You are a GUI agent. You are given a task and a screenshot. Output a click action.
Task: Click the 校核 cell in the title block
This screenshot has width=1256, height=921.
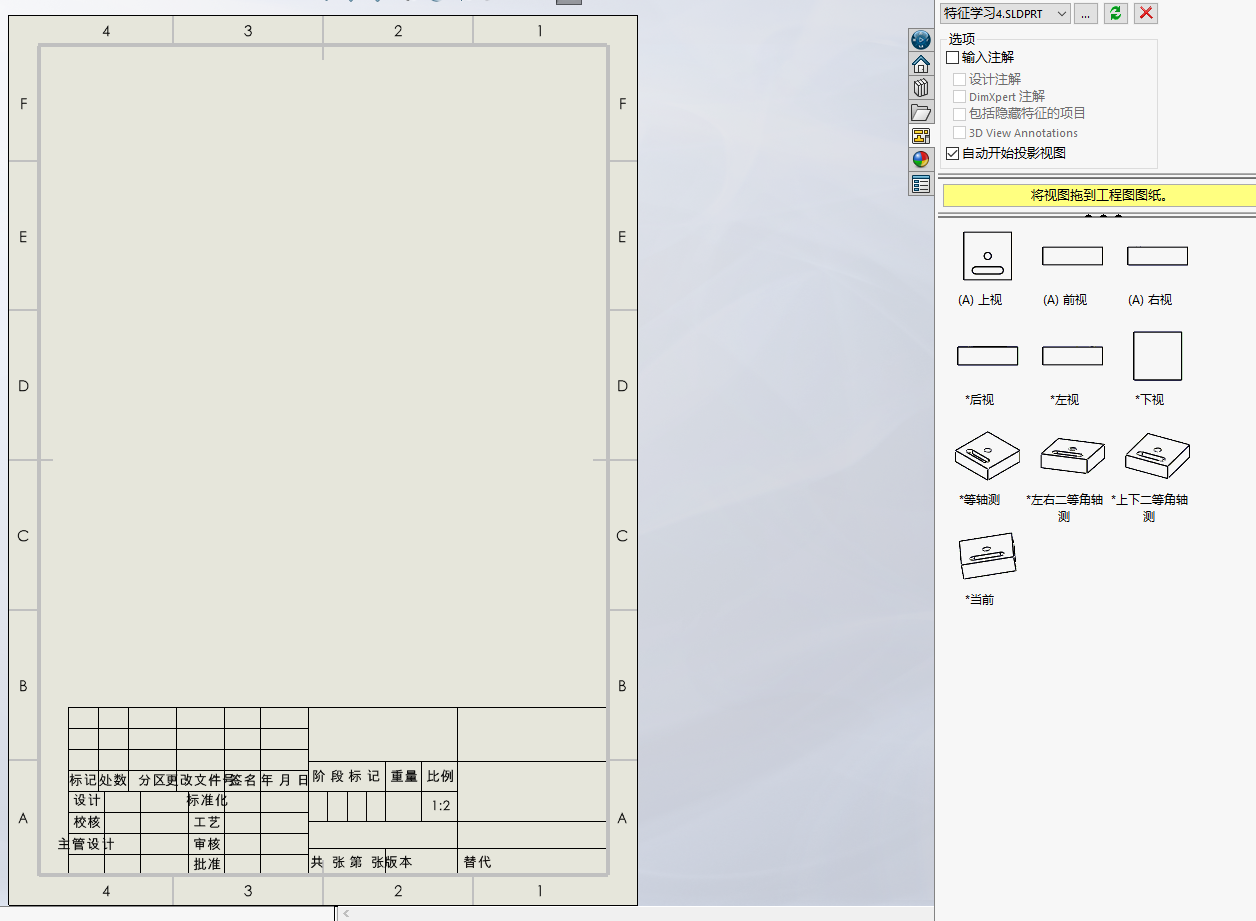[87, 822]
